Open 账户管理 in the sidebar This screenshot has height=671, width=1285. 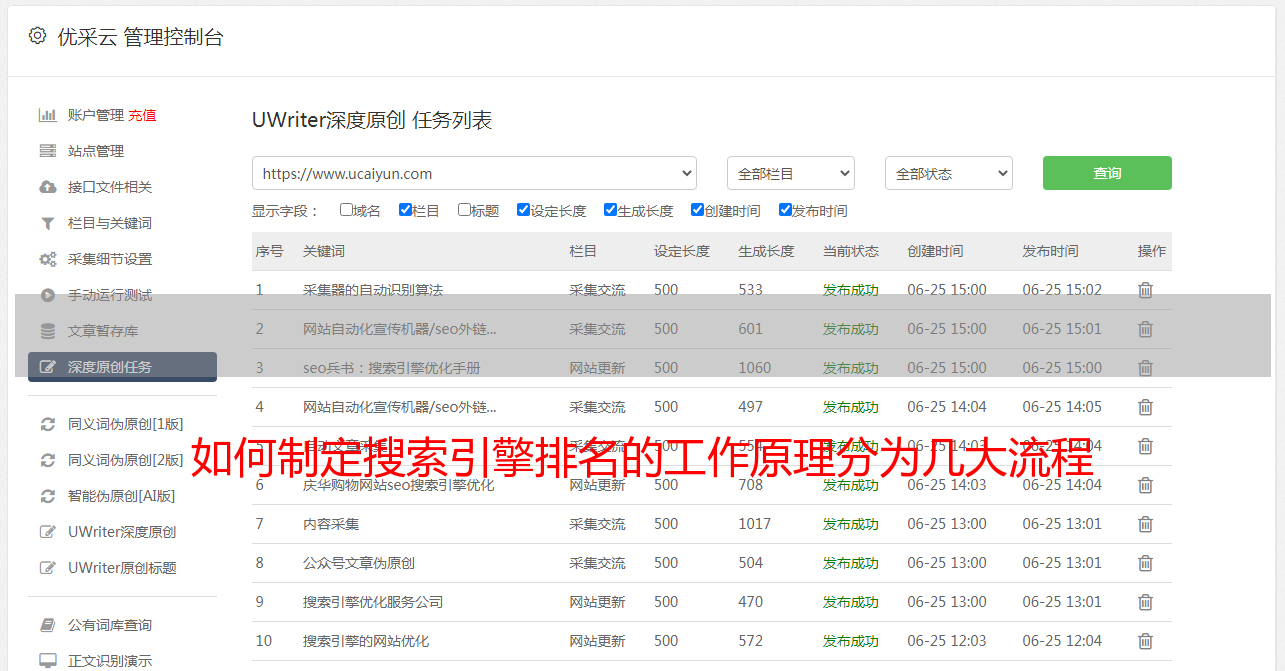[96, 115]
